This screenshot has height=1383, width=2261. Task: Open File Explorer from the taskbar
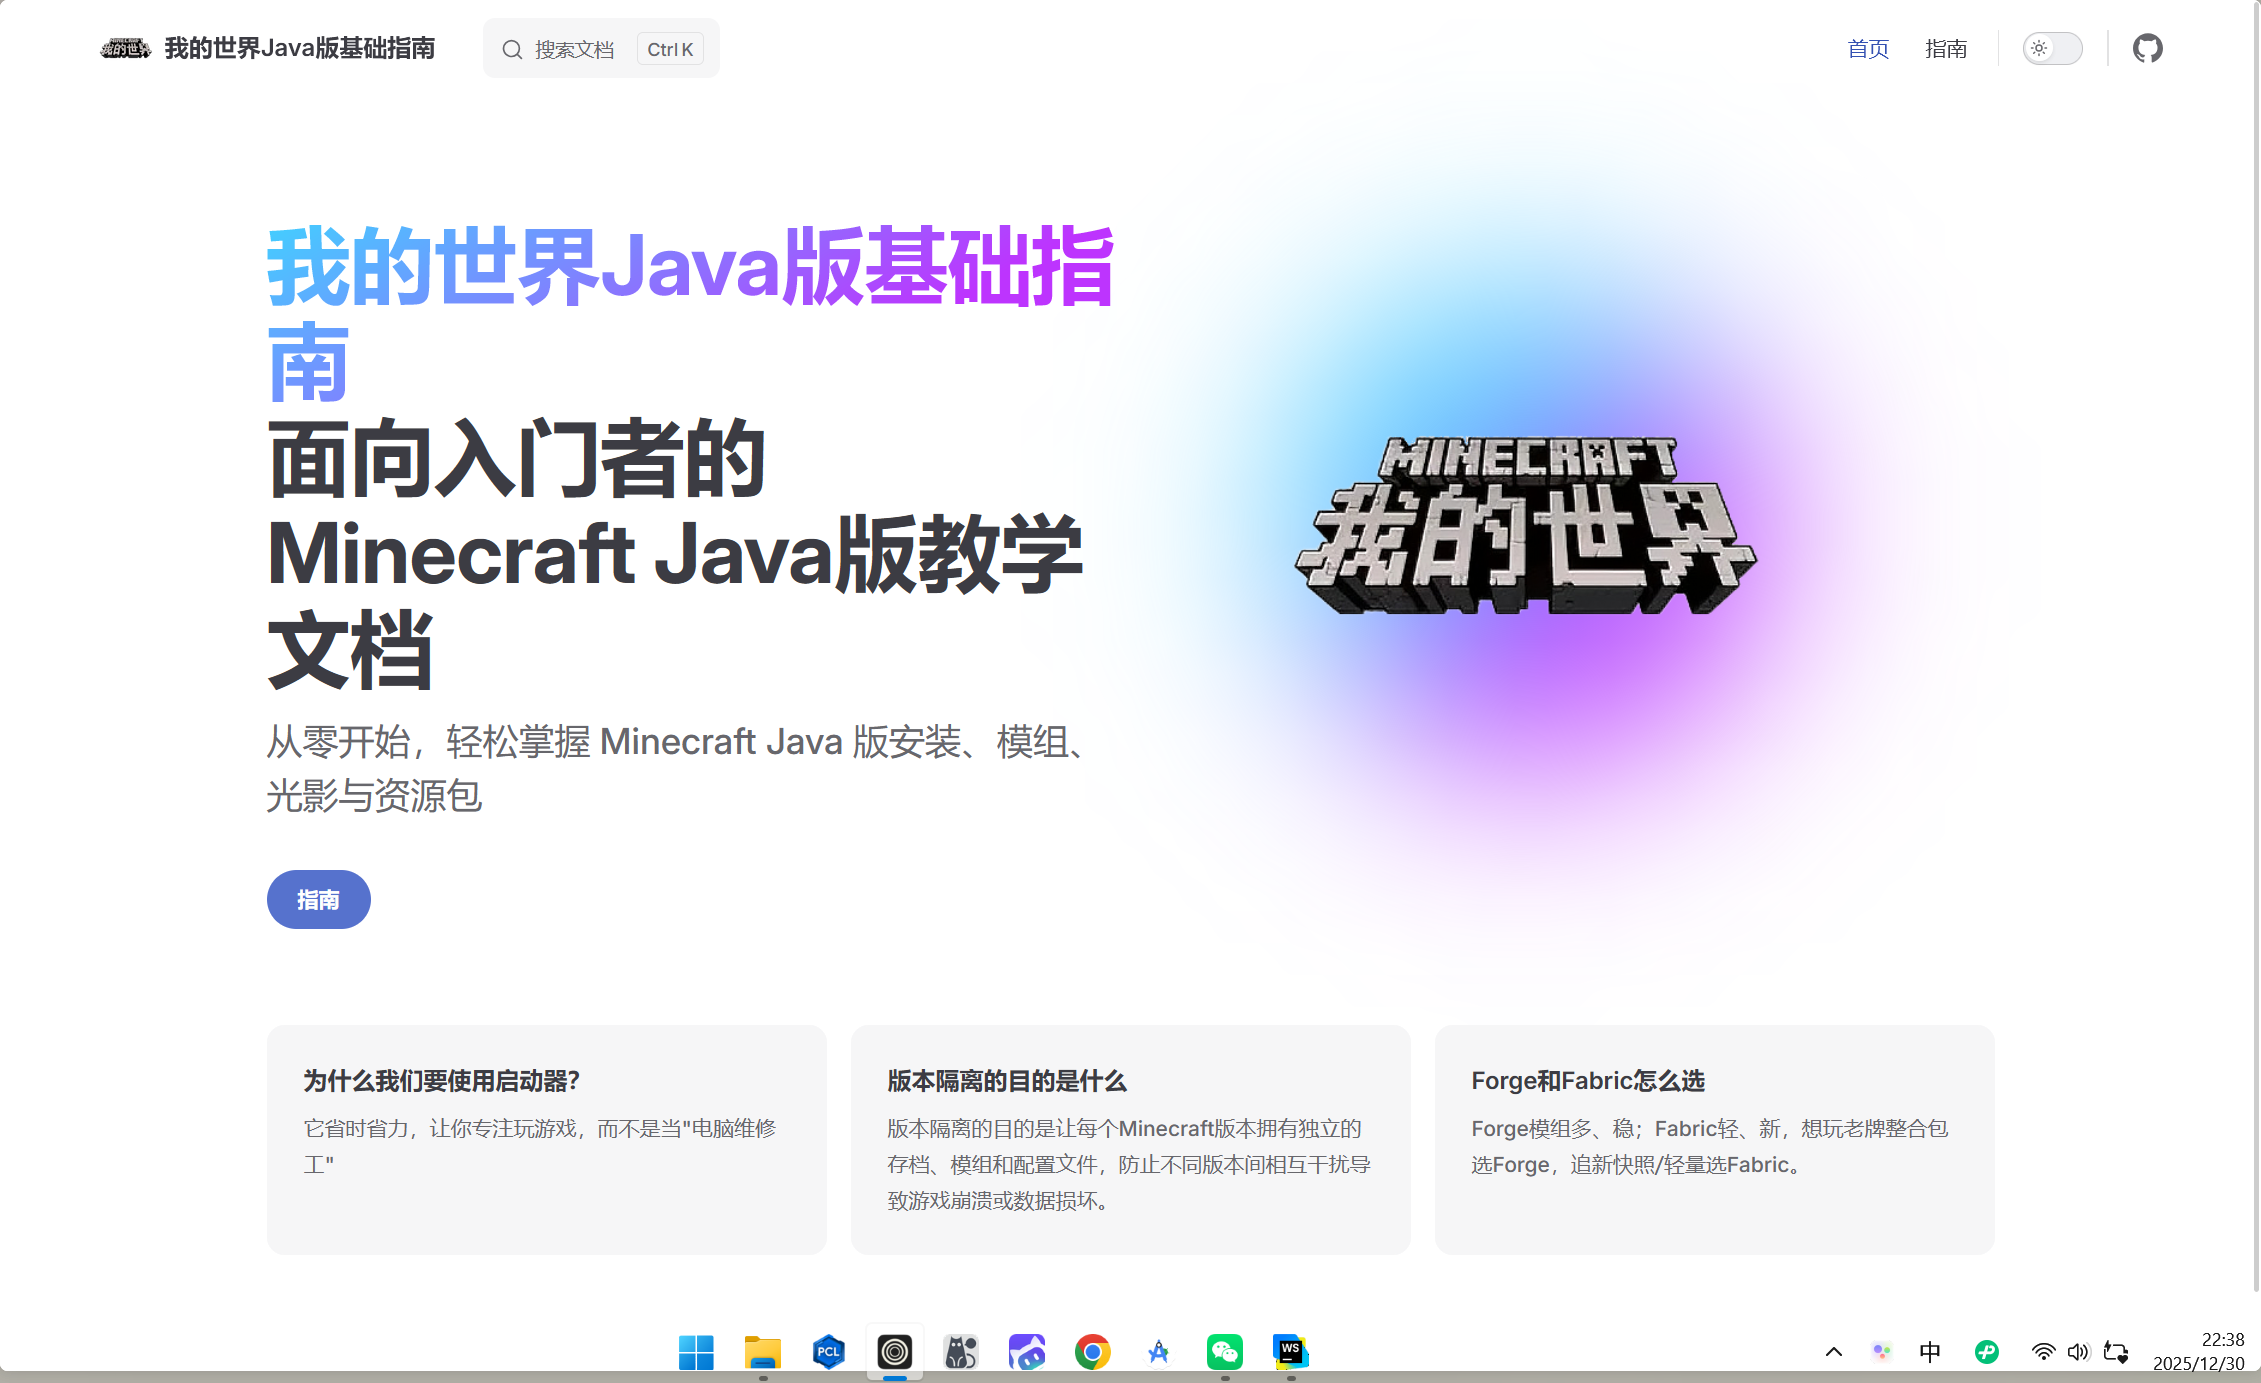(762, 1351)
